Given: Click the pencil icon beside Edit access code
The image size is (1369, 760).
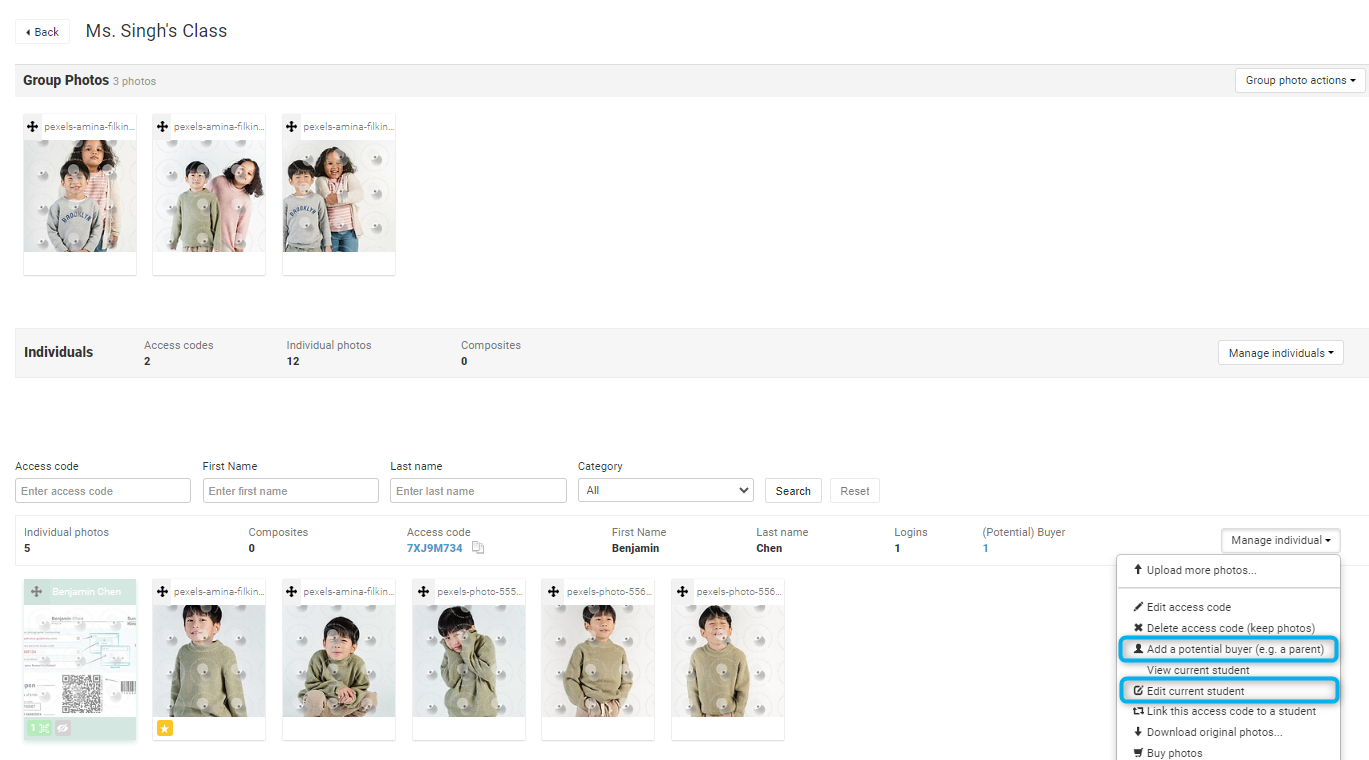Looking at the screenshot, I should 1138,607.
